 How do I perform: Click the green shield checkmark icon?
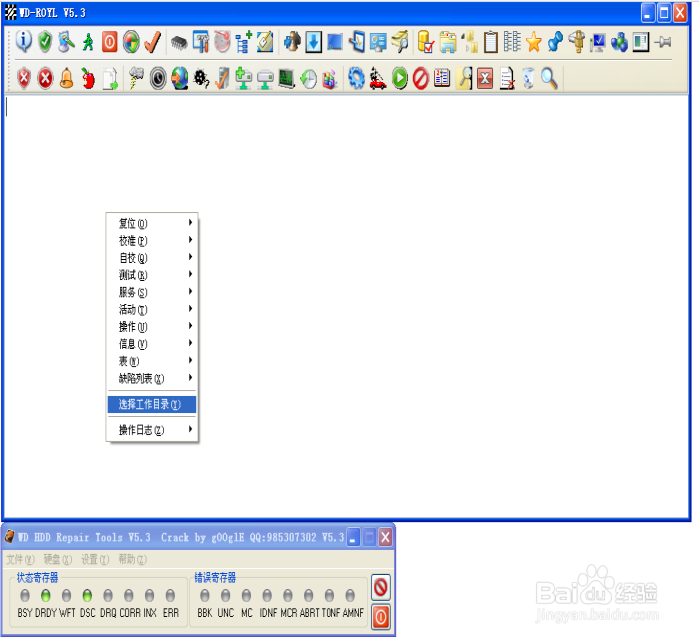click(45, 41)
